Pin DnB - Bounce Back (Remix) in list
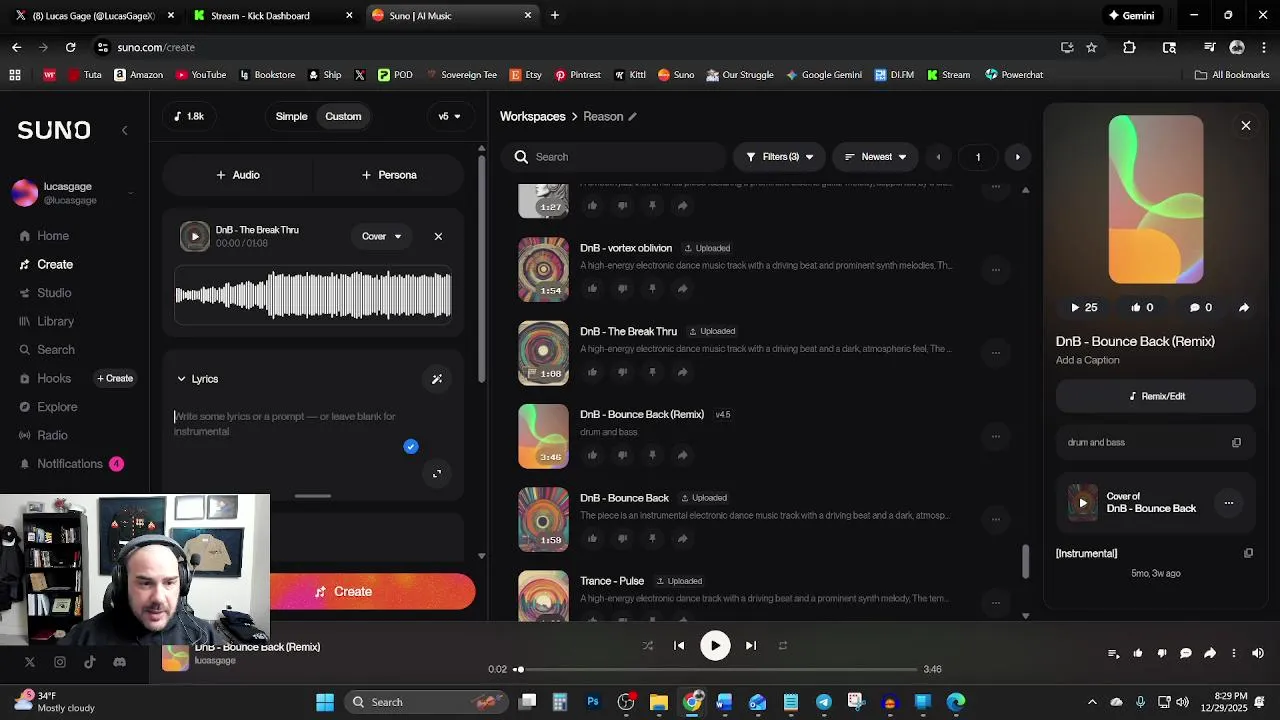Screen dimensions: 1280x720 [x=652, y=455]
